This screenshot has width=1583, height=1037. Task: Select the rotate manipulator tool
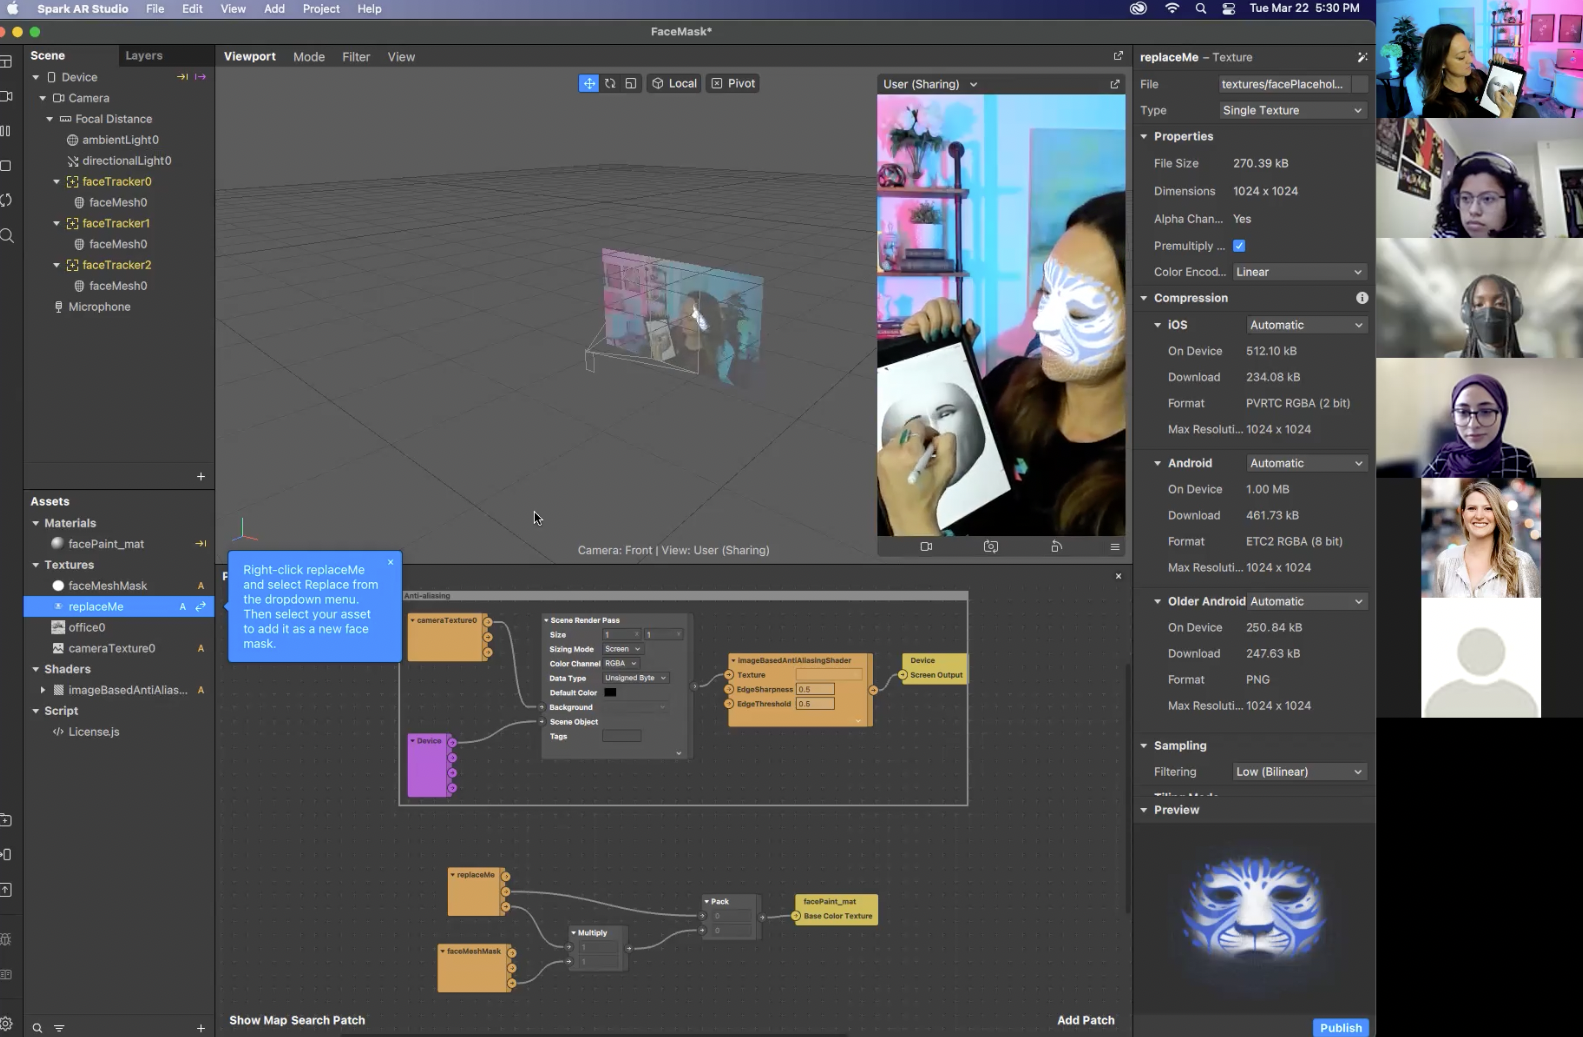tap(610, 84)
